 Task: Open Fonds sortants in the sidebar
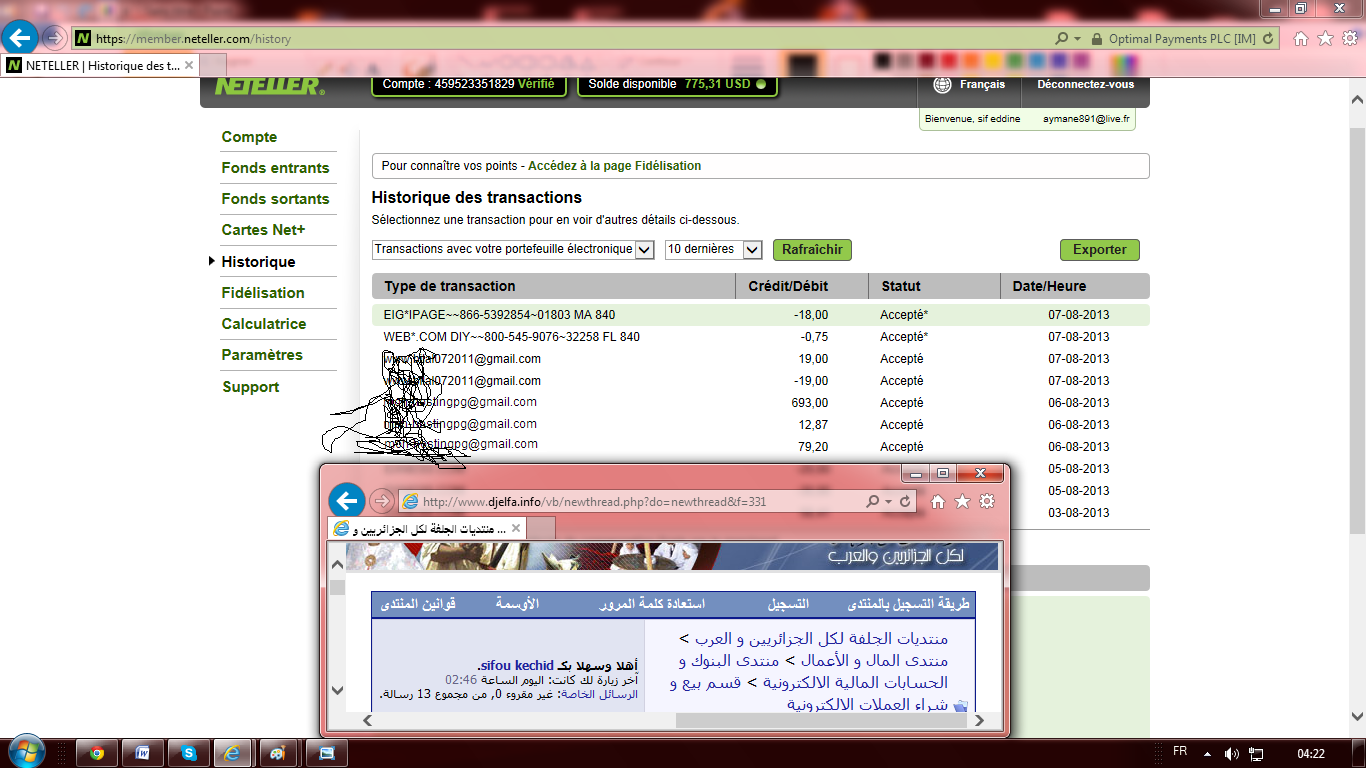275,199
